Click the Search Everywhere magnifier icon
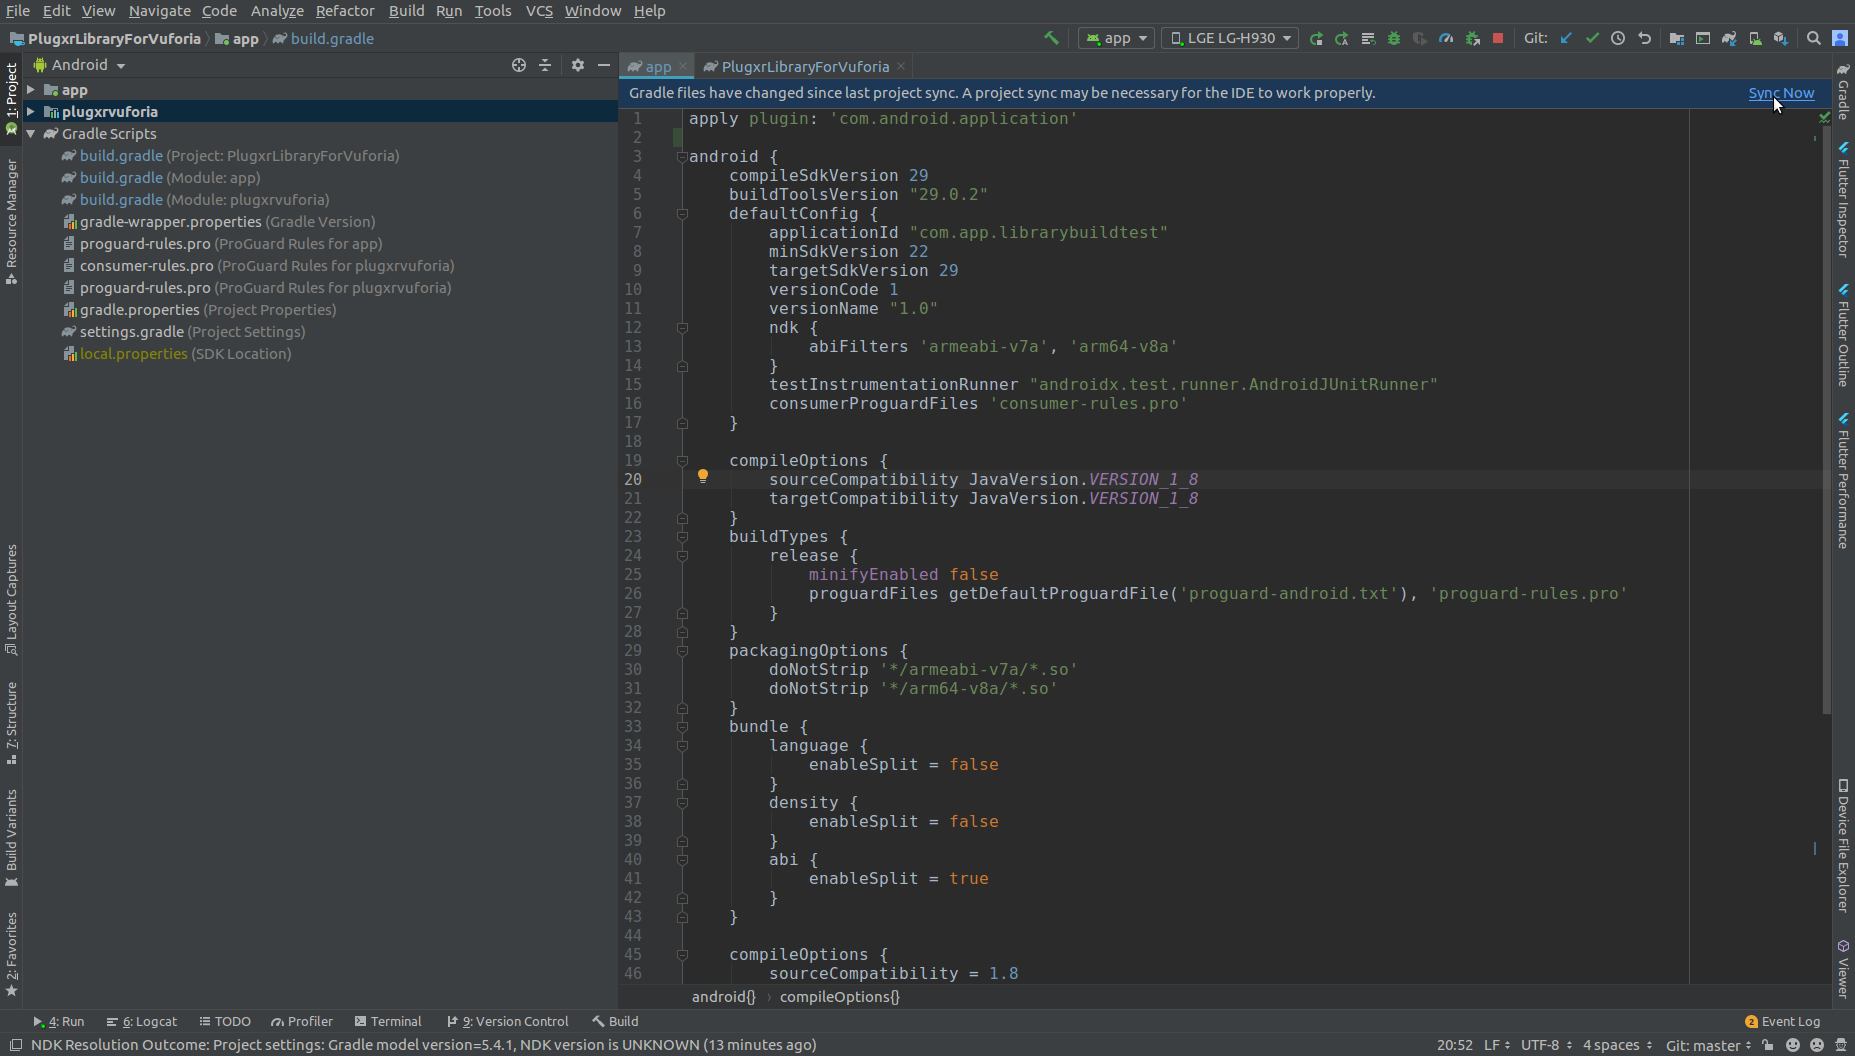Image resolution: width=1855 pixels, height=1056 pixels. pos(1814,38)
